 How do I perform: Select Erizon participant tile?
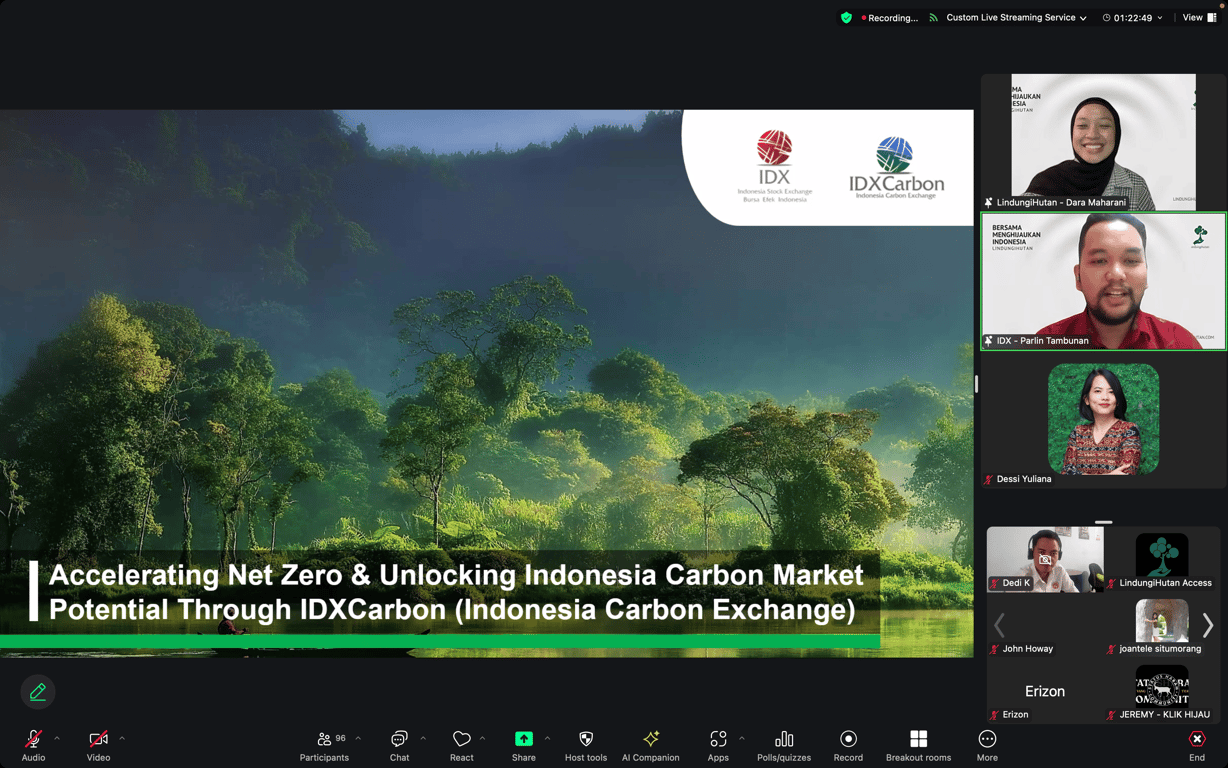(x=1045, y=692)
